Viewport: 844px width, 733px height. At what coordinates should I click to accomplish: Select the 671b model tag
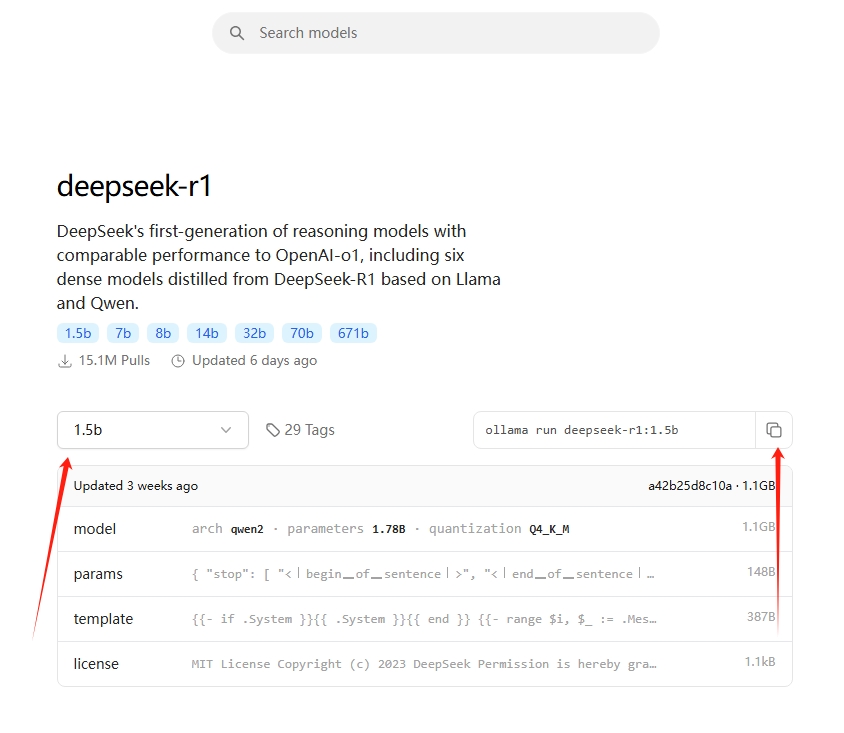(353, 333)
